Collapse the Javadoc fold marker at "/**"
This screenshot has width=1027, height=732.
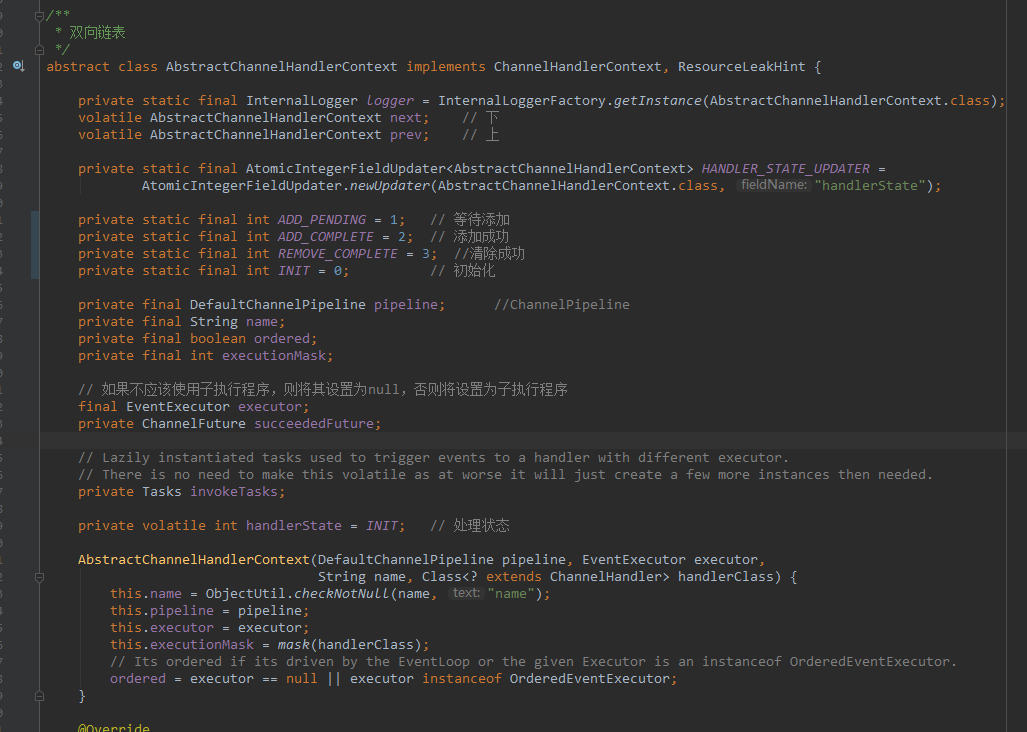click(x=39, y=16)
